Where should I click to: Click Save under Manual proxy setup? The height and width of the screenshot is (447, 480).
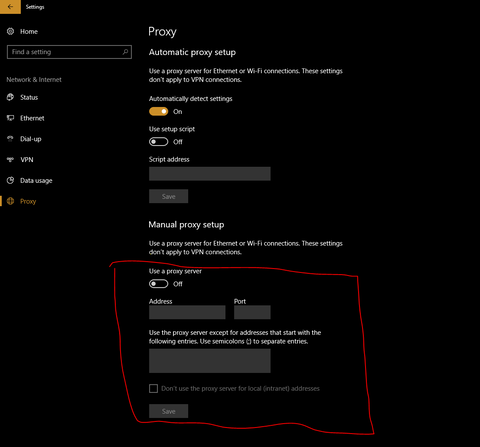click(168, 411)
